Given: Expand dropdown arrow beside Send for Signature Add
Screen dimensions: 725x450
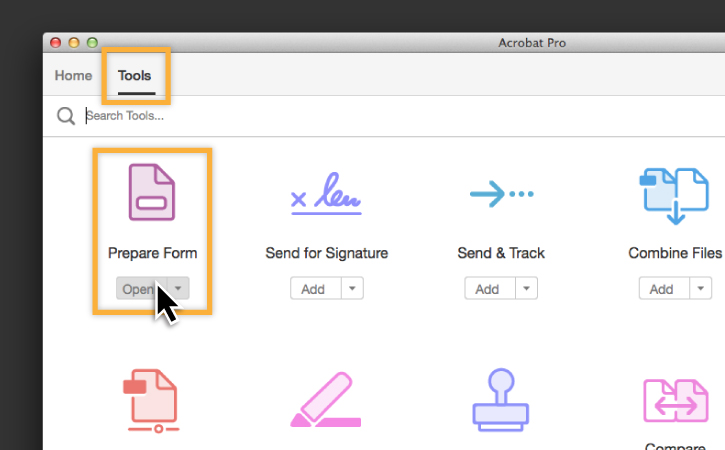Looking at the screenshot, I should [352, 289].
